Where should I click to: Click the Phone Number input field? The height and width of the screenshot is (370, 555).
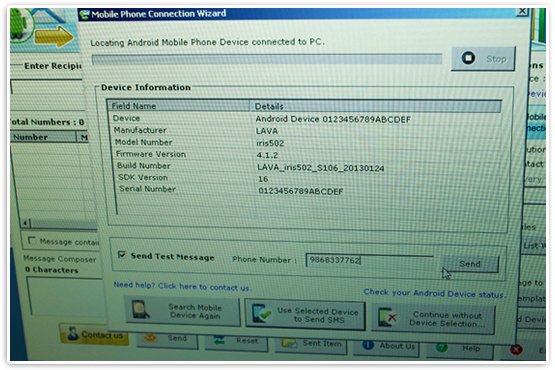370,260
